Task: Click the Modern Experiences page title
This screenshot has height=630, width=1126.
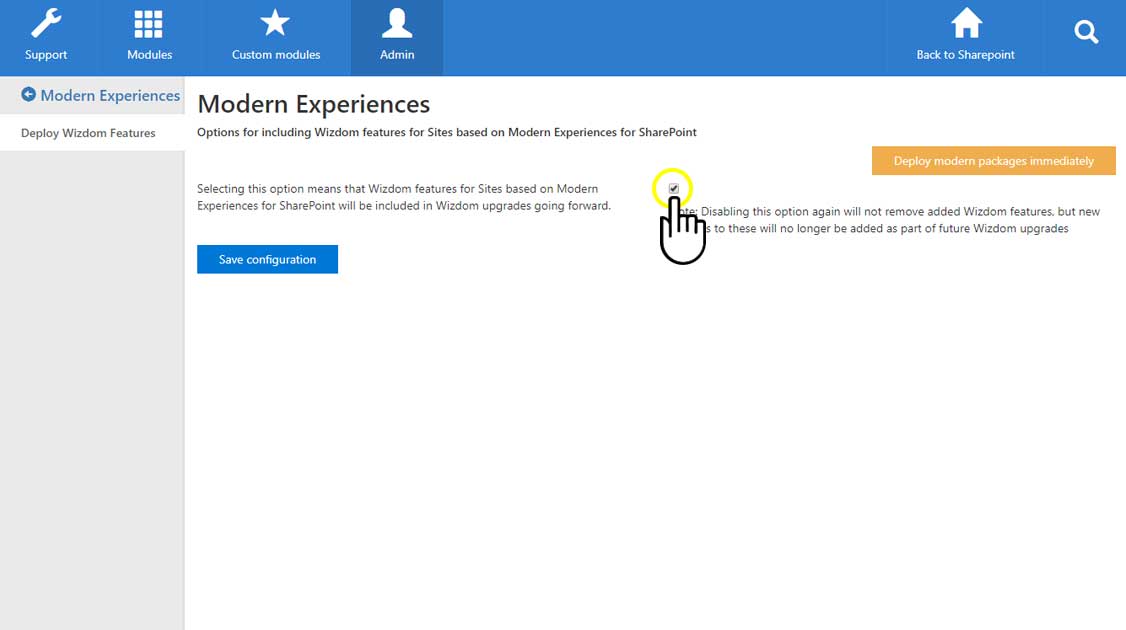Action: pyautogui.click(x=314, y=104)
